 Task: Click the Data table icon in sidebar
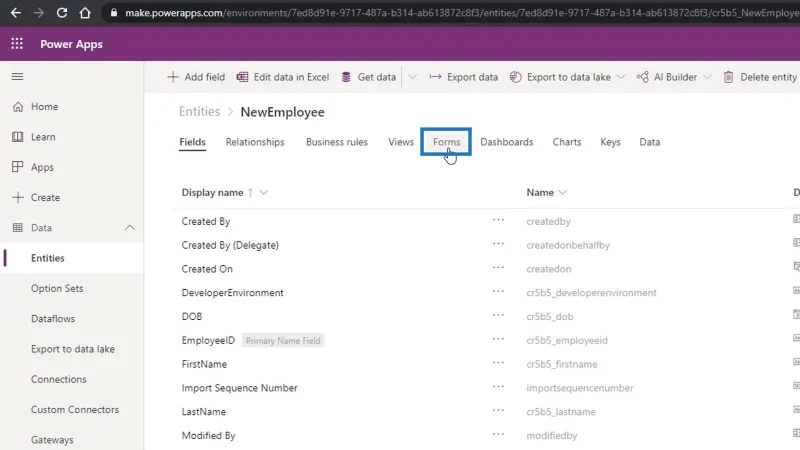[x=18, y=228]
